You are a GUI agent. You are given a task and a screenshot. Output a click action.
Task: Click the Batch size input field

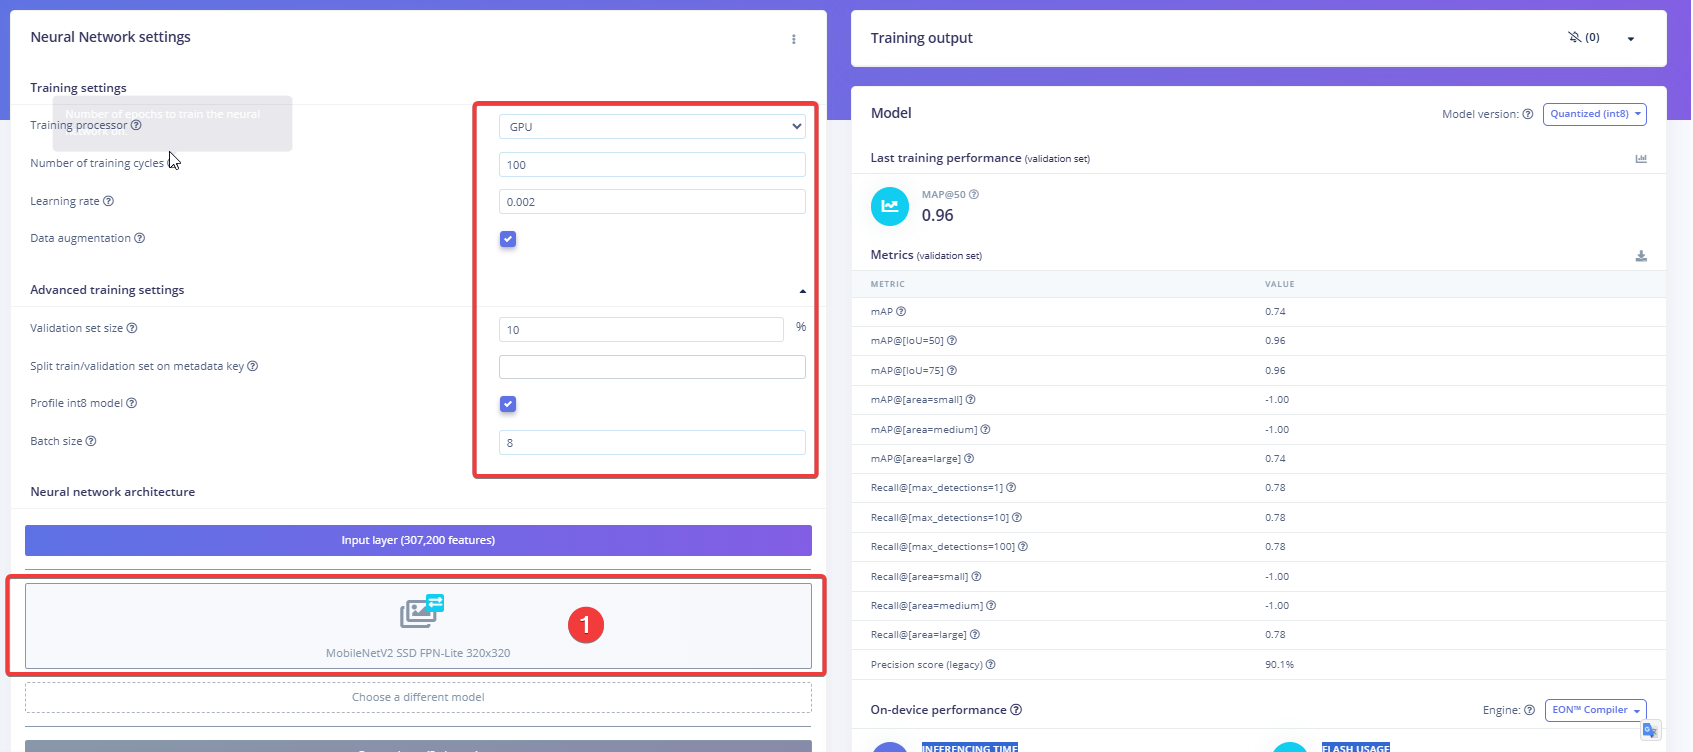(652, 443)
